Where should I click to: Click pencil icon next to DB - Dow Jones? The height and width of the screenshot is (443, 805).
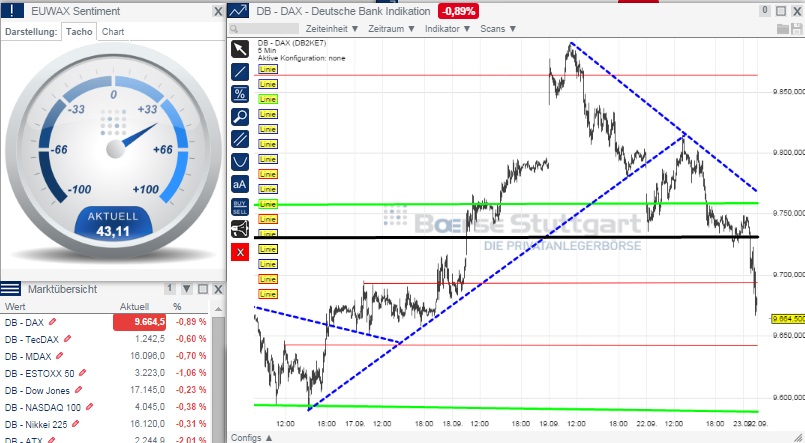78,390
